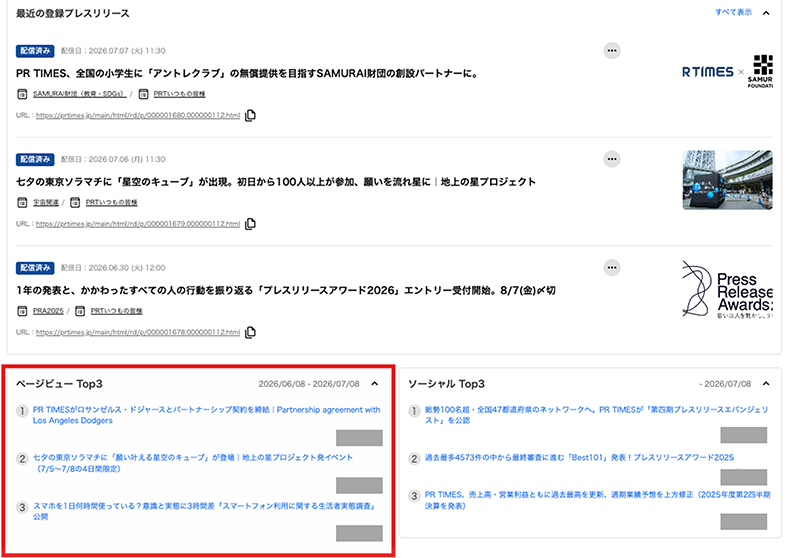Click the 最近の登録プレスリリース heading
The height and width of the screenshot is (558, 800).
[x=72, y=13]
